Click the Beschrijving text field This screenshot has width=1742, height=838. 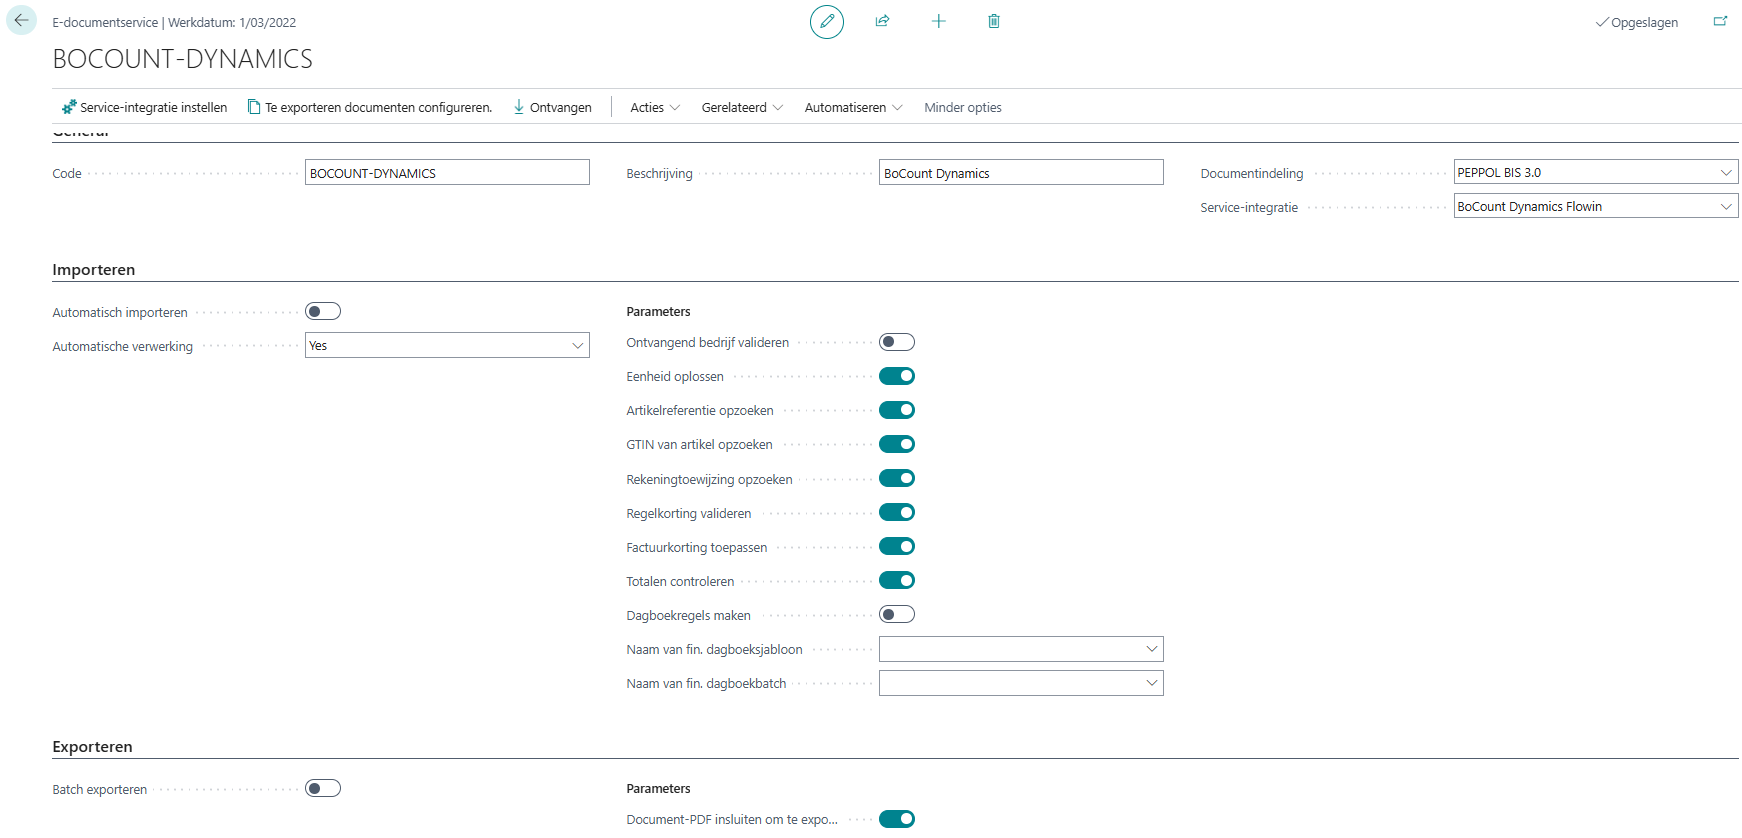[x=1020, y=173]
